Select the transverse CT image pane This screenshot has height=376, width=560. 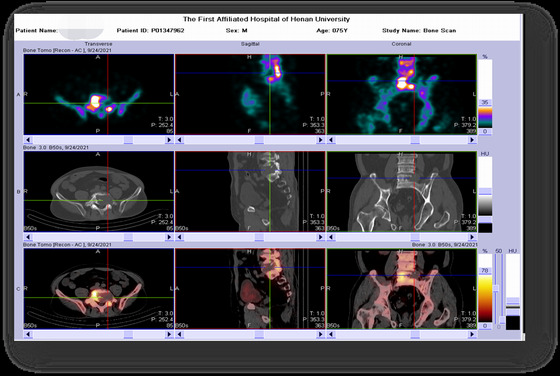(99, 191)
